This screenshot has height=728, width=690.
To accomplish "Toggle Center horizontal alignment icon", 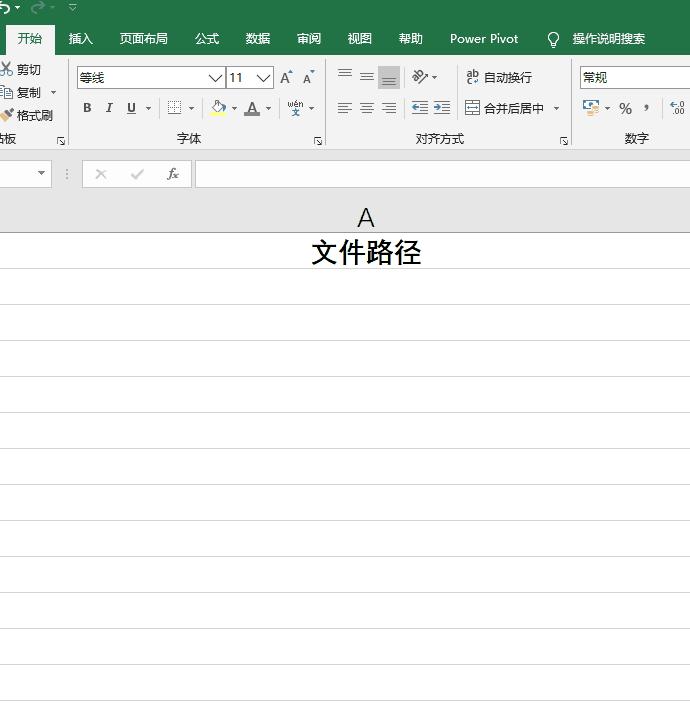I will [367, 108].
